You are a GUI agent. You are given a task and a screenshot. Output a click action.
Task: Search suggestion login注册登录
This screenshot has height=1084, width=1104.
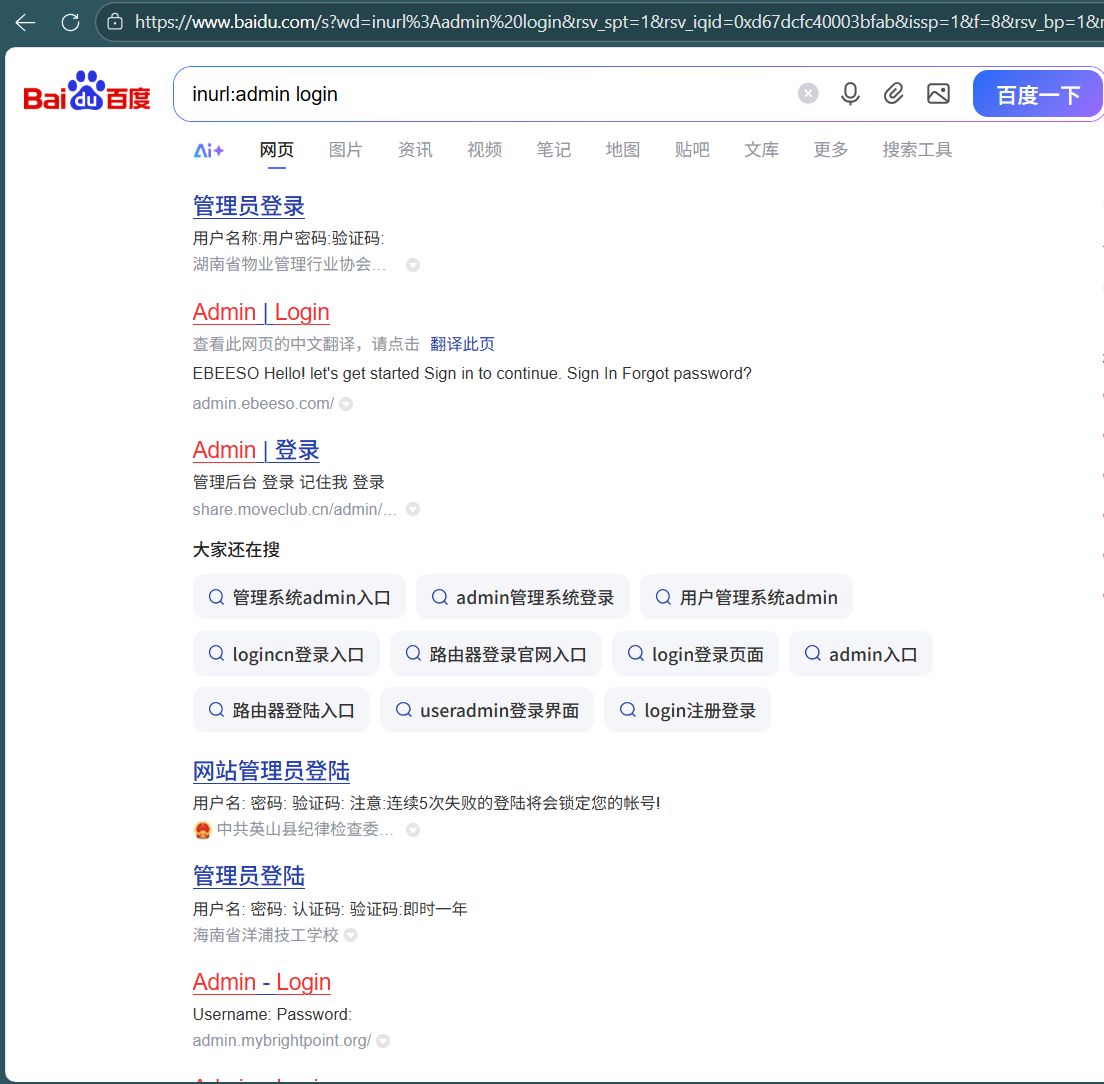pos(687,710)
